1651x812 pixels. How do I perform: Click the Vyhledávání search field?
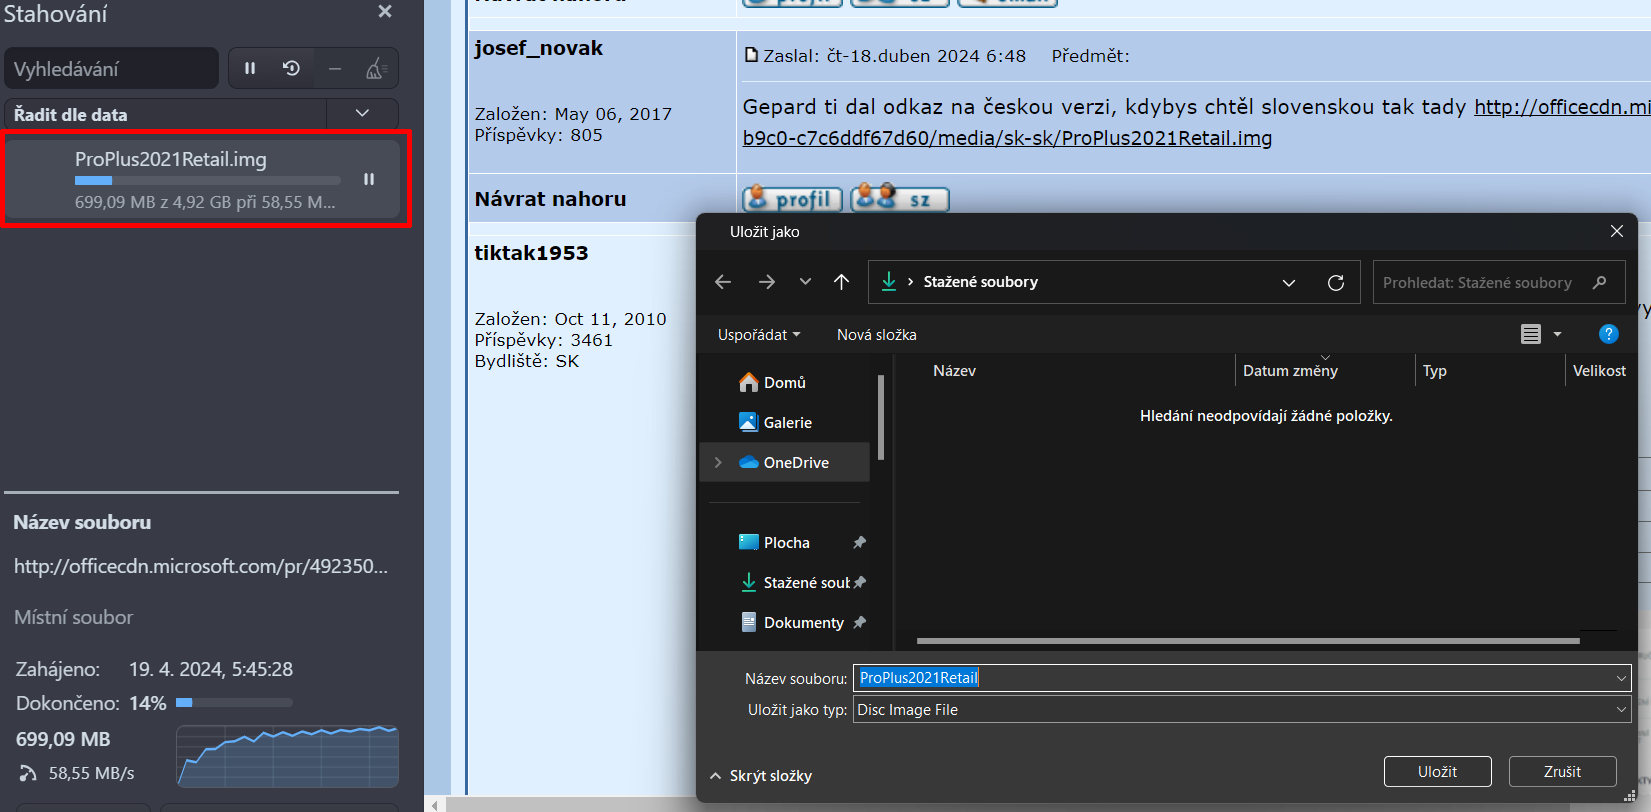click(111, 68)
